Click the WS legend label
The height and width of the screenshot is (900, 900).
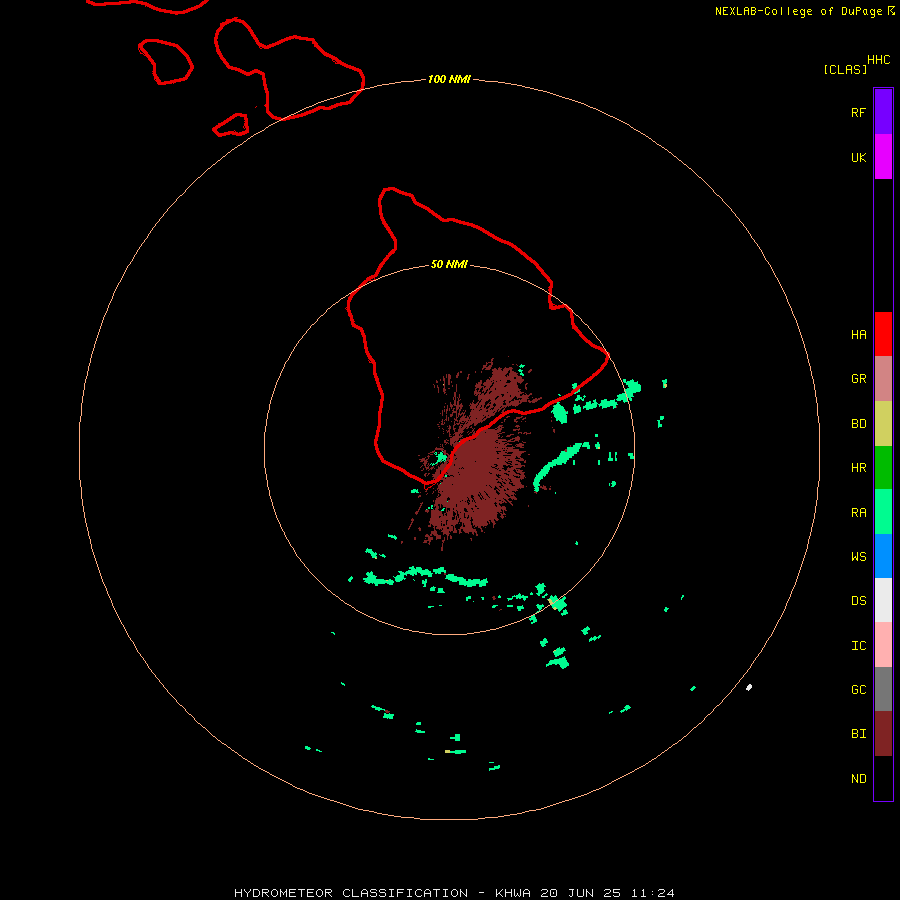[x=858, y=557]
